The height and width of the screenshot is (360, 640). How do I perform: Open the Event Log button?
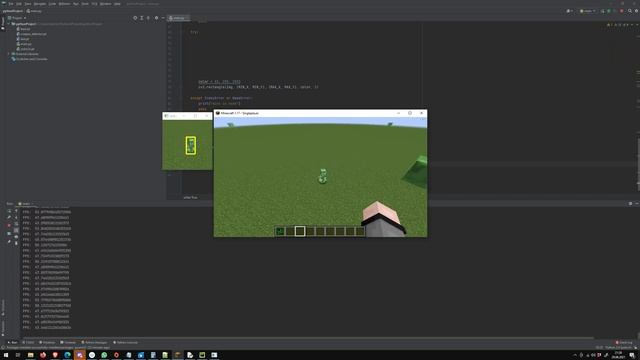624,342
